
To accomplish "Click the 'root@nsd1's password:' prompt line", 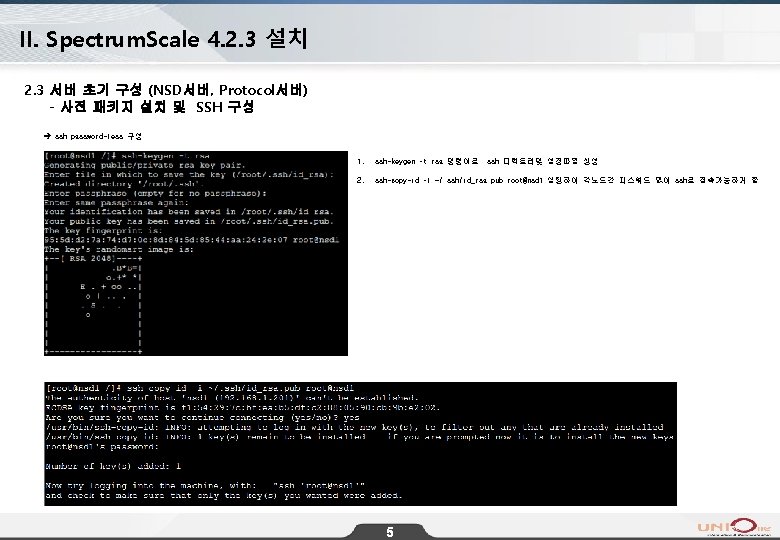I will coord(102,447).
